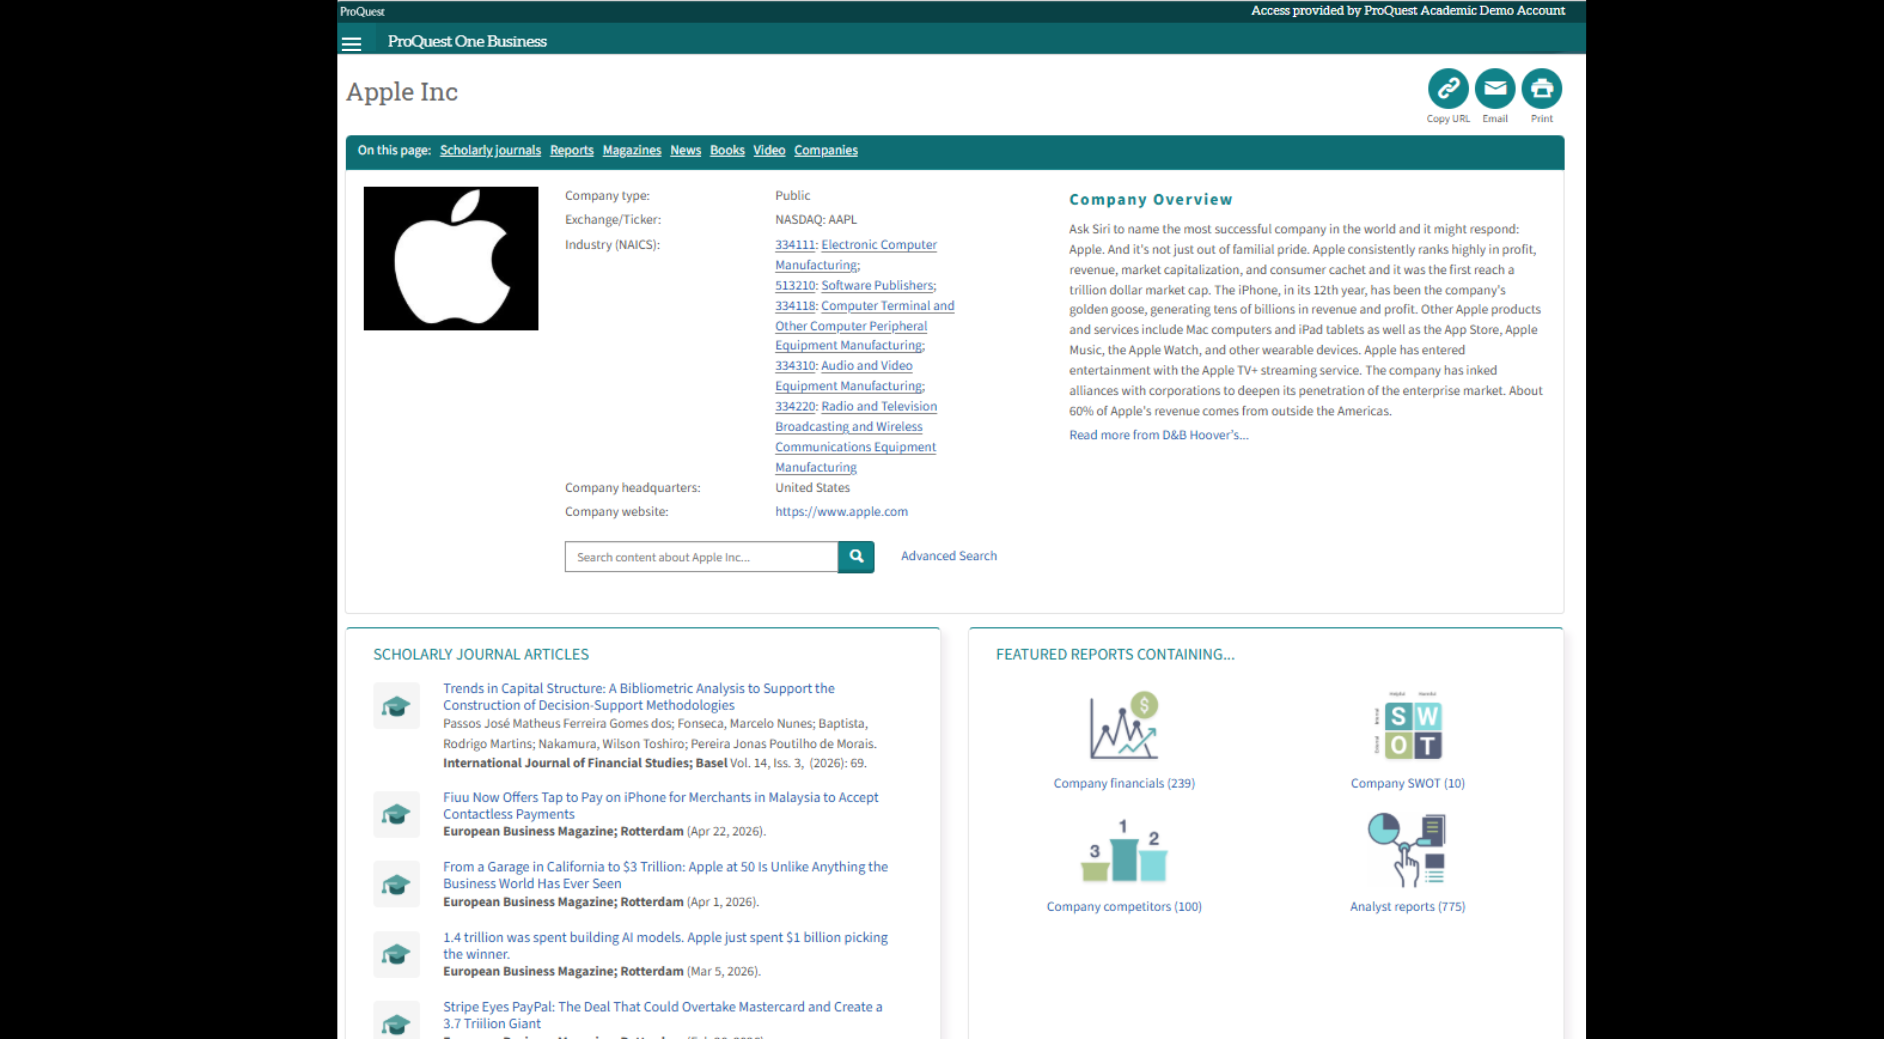Click scholarly icon beside From a Garage article
Viewport: 1884px width, 1039px height.
[396, 884]
